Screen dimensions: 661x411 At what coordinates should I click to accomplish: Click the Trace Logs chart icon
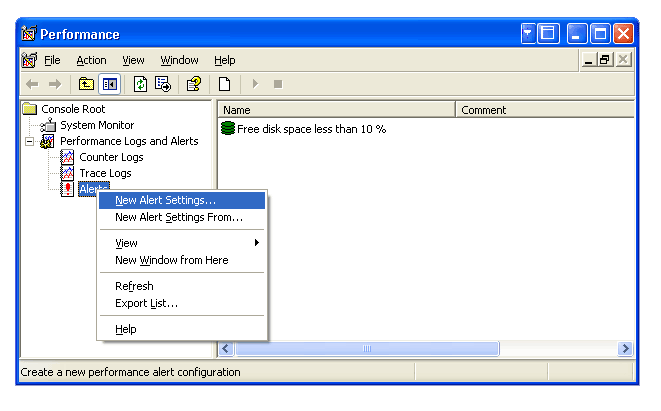tap(67, 173)
